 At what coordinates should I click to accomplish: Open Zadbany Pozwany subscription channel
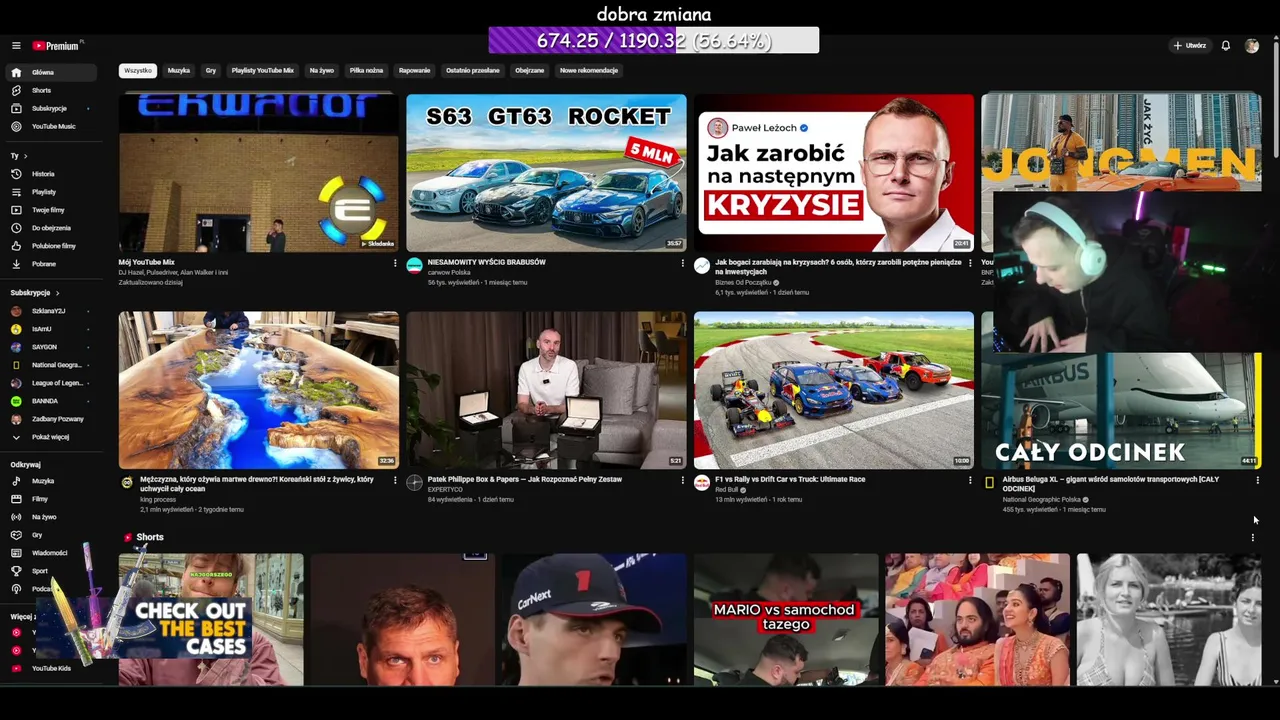[x=50, y=419]
